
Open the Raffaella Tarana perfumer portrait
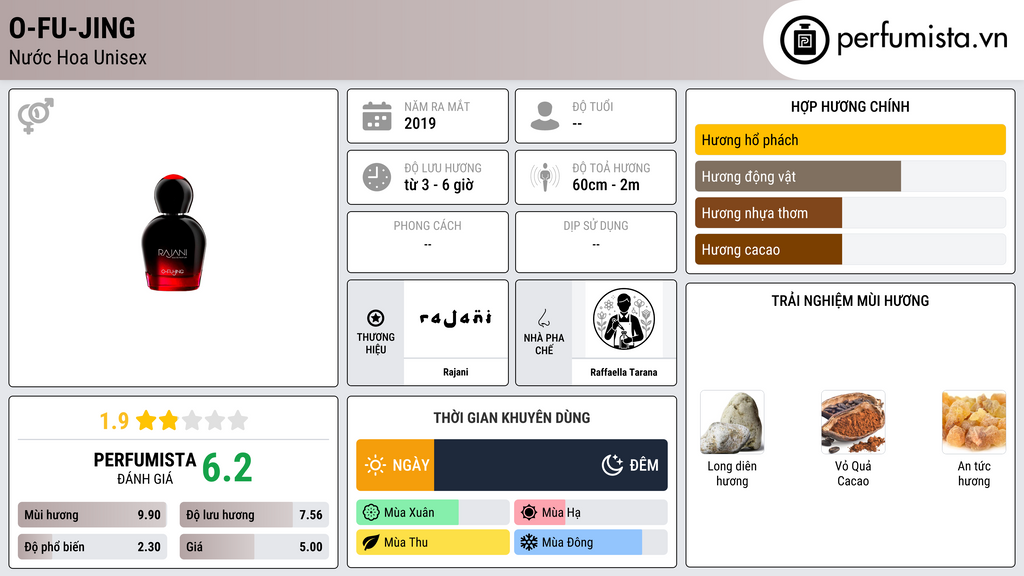tap(624, 319)
